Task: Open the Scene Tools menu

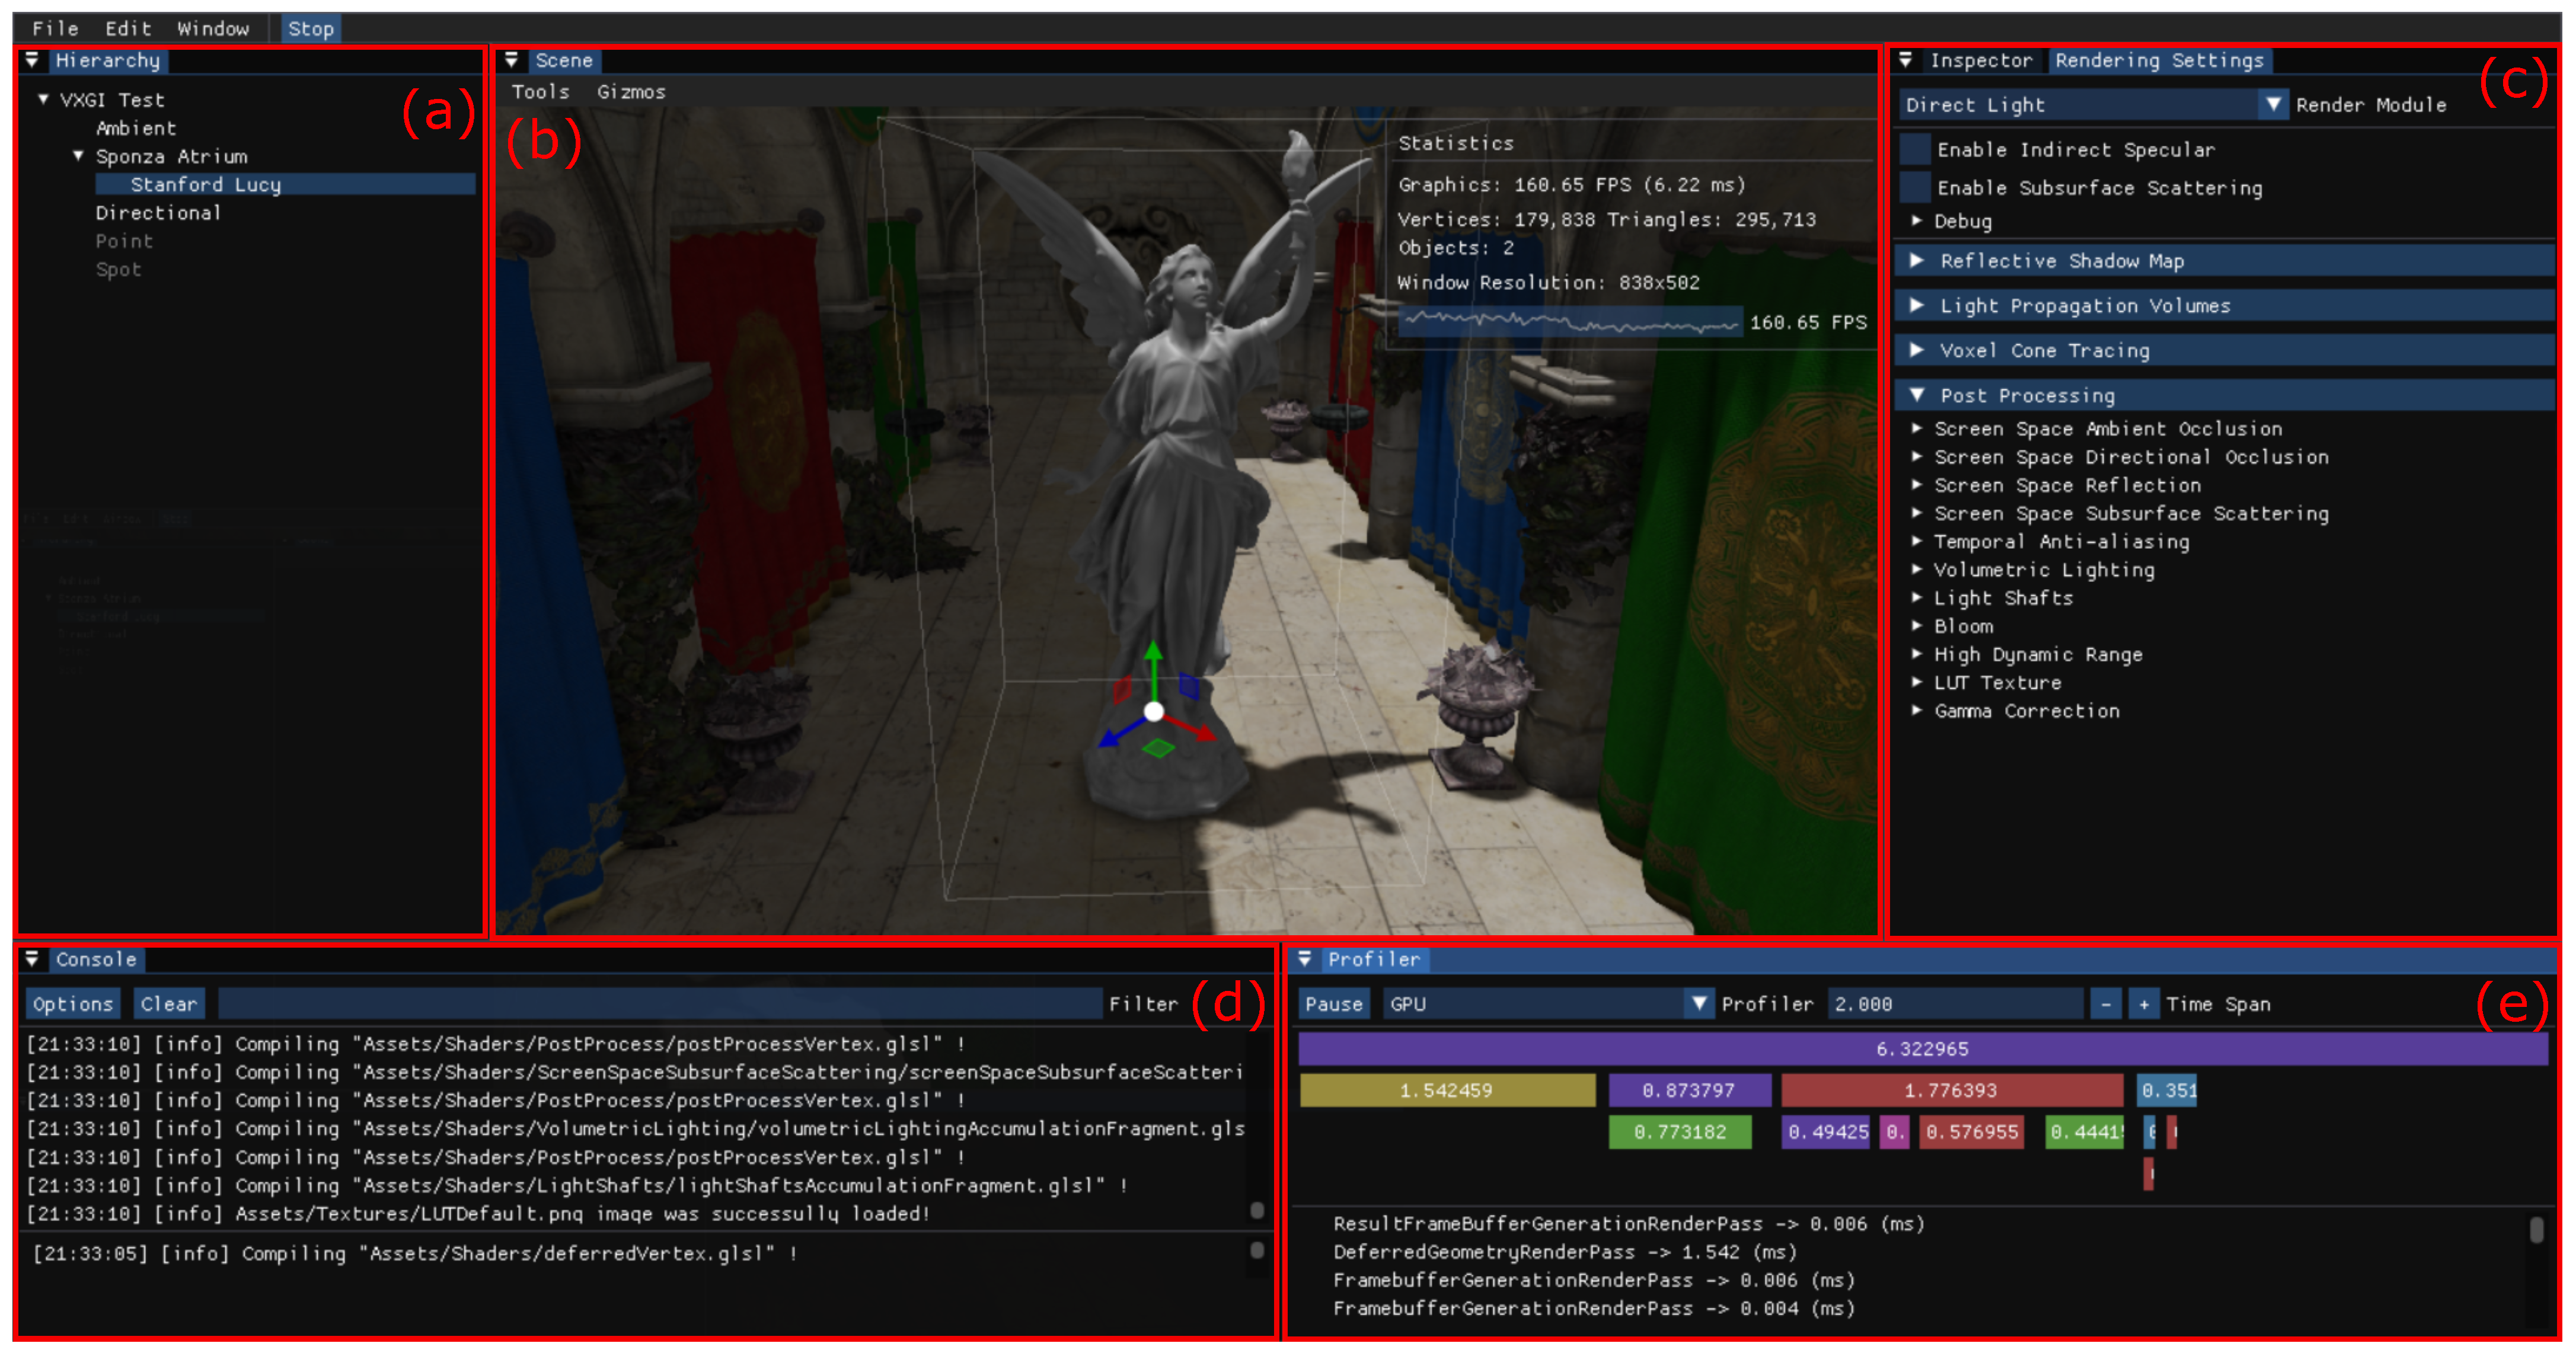Action: (540, 91)
